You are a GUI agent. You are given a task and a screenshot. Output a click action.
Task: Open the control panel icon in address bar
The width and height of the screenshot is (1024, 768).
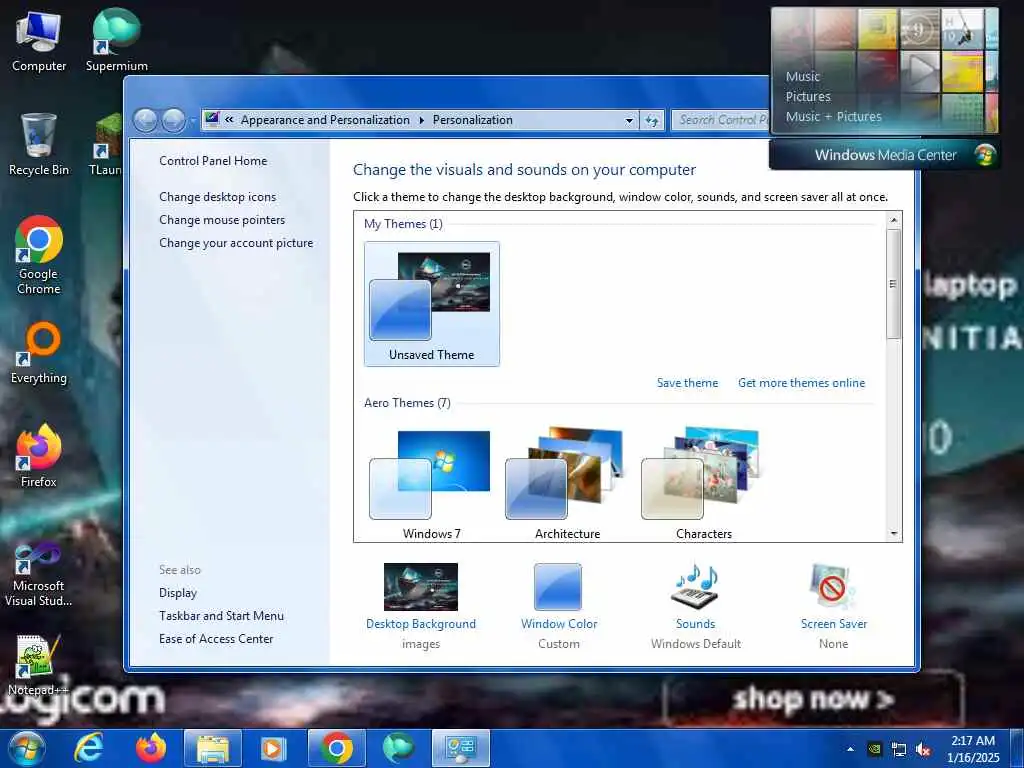tap(212, 119)
